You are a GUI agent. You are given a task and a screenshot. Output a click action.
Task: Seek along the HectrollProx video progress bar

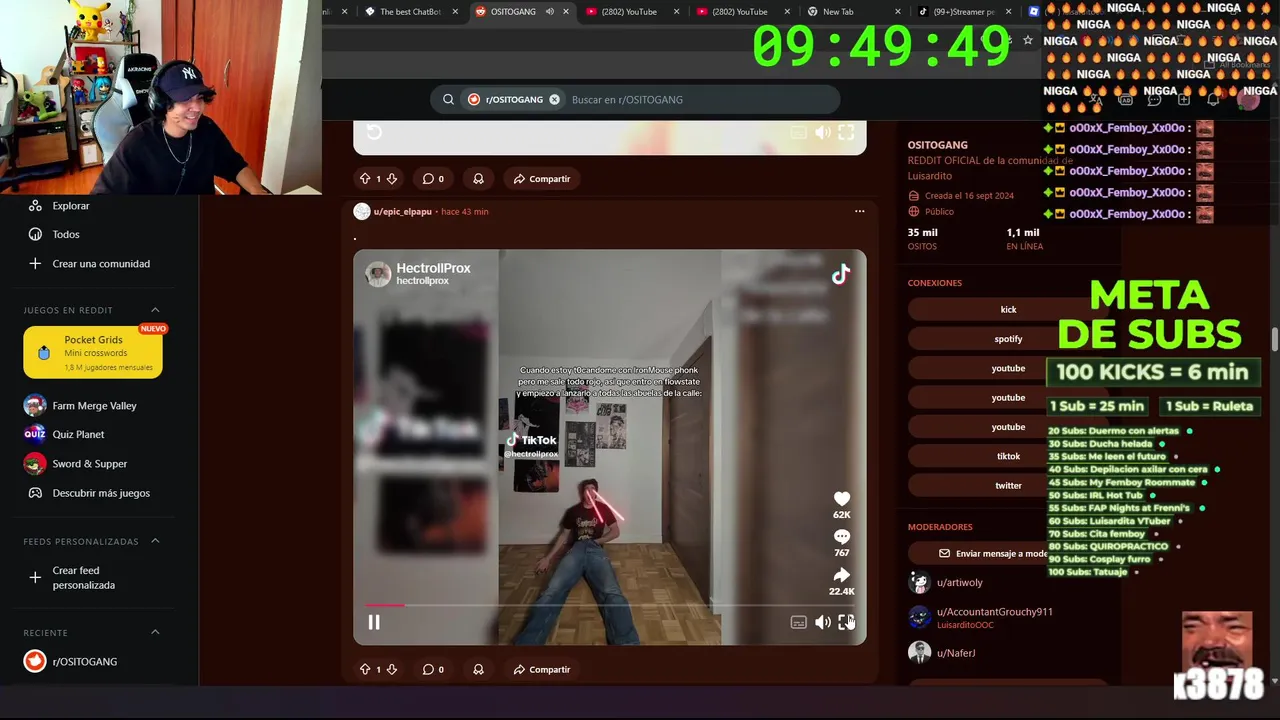tap(610, 605)
